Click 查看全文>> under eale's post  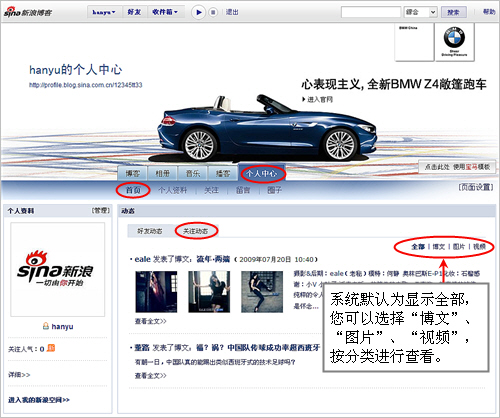[x=150, y=321]
